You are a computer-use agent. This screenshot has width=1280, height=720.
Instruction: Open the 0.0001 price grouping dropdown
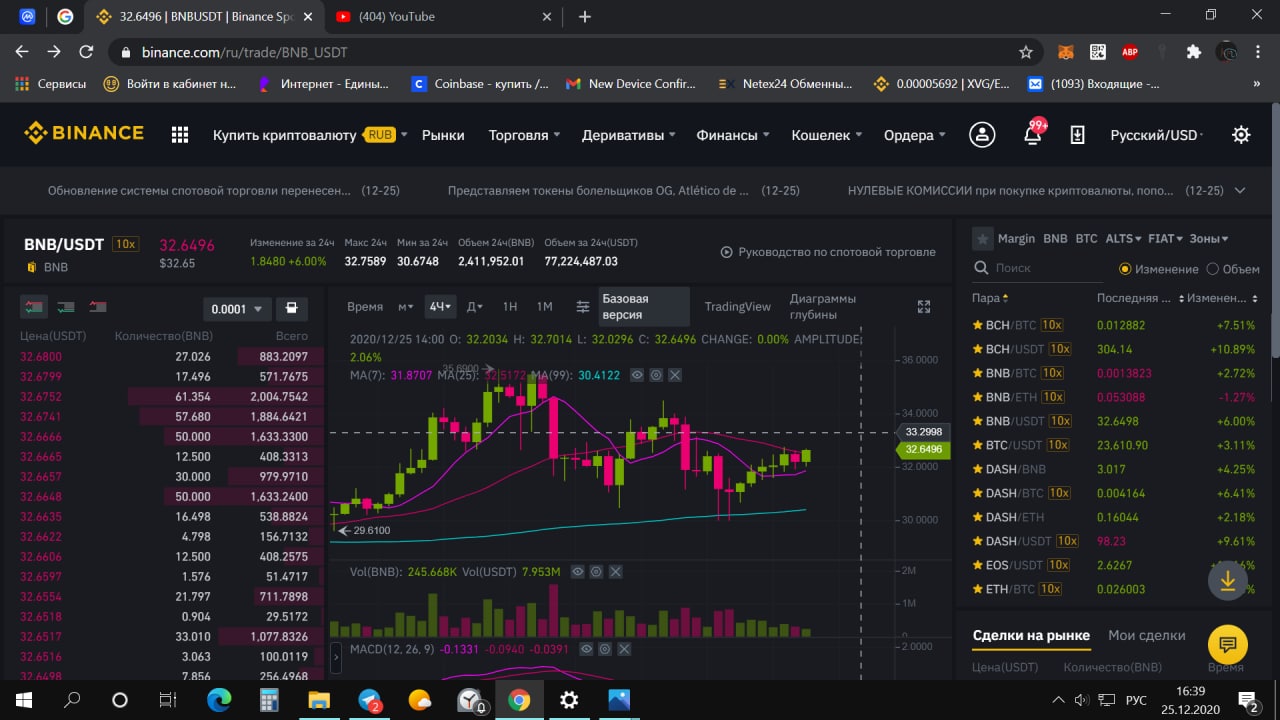(237, 309)
